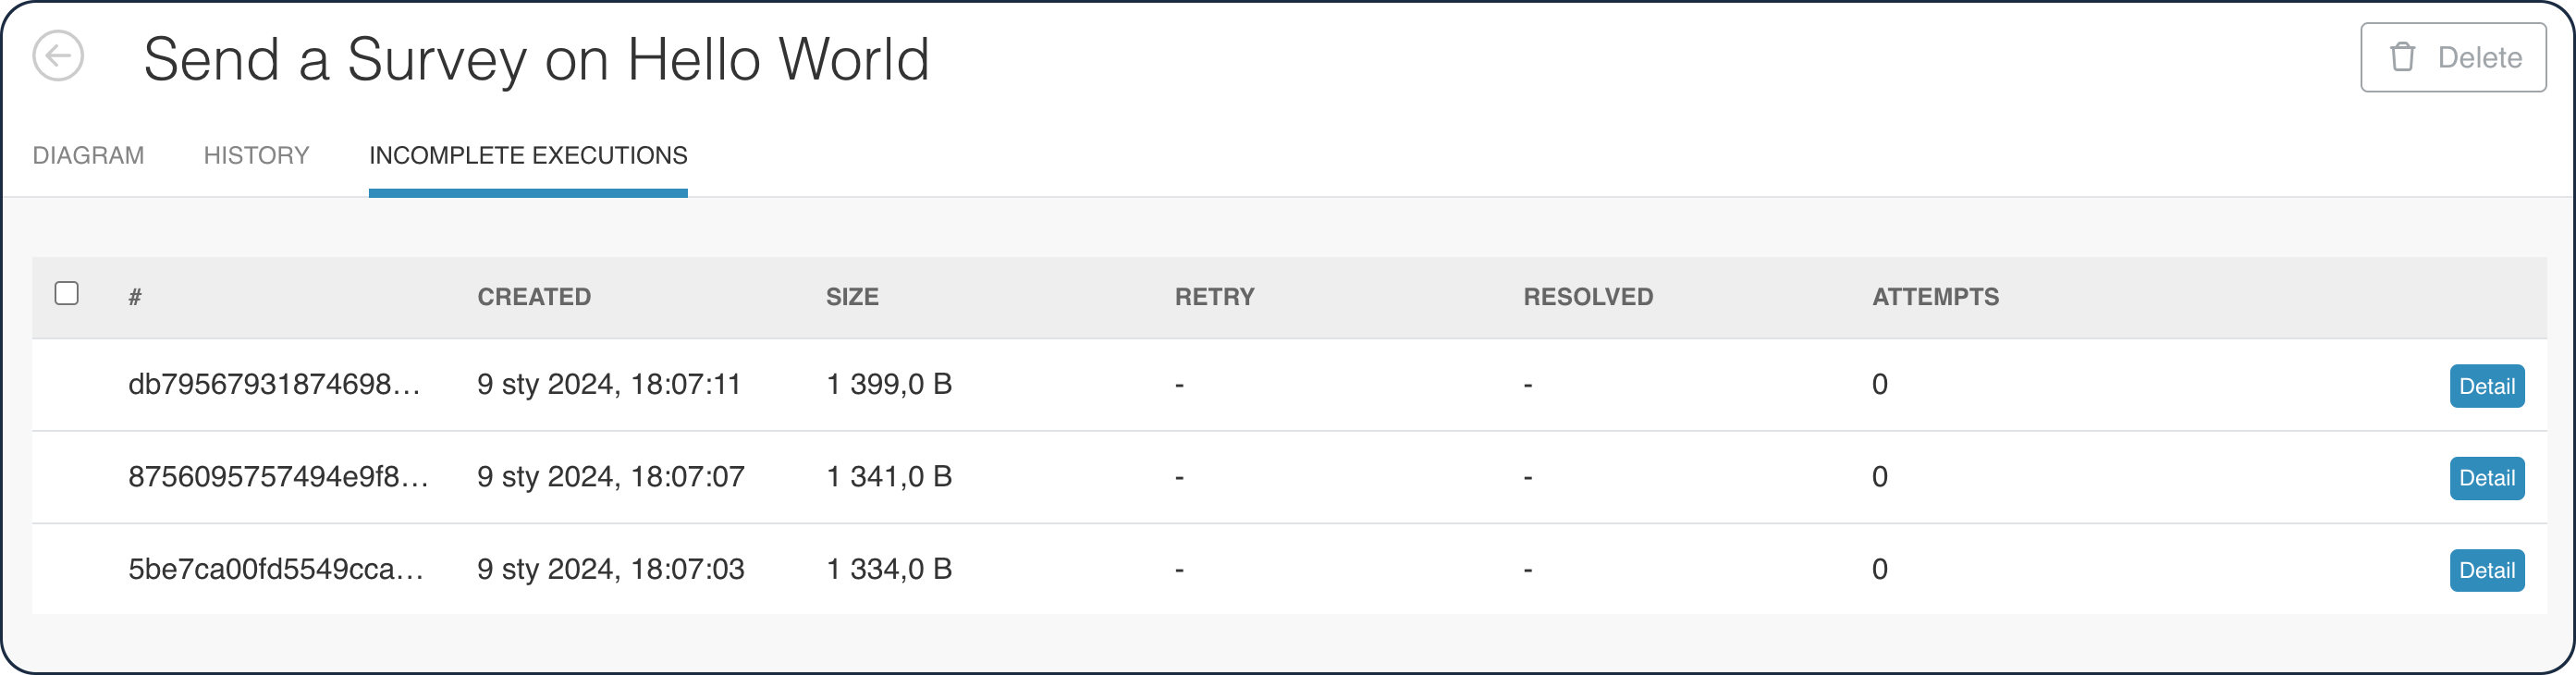Screen dimensions: 2576x675
Task: Open Detail for execution 5be7ca00fd5549cca
Action: point(2486,570)
